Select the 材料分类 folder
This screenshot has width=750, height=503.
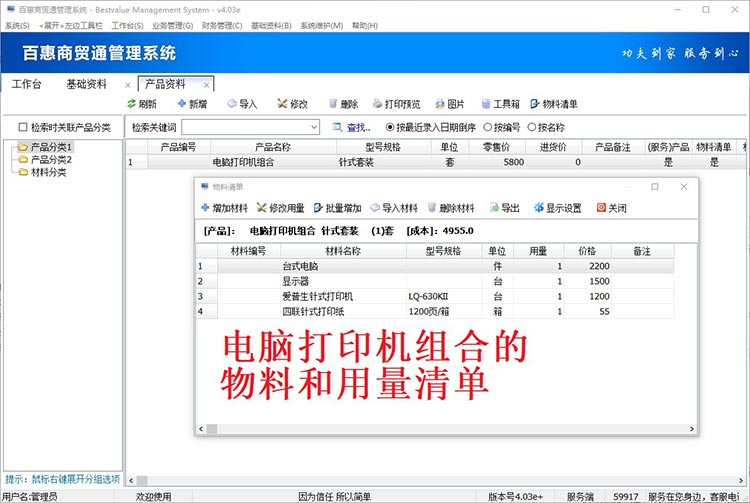point(42,172)
